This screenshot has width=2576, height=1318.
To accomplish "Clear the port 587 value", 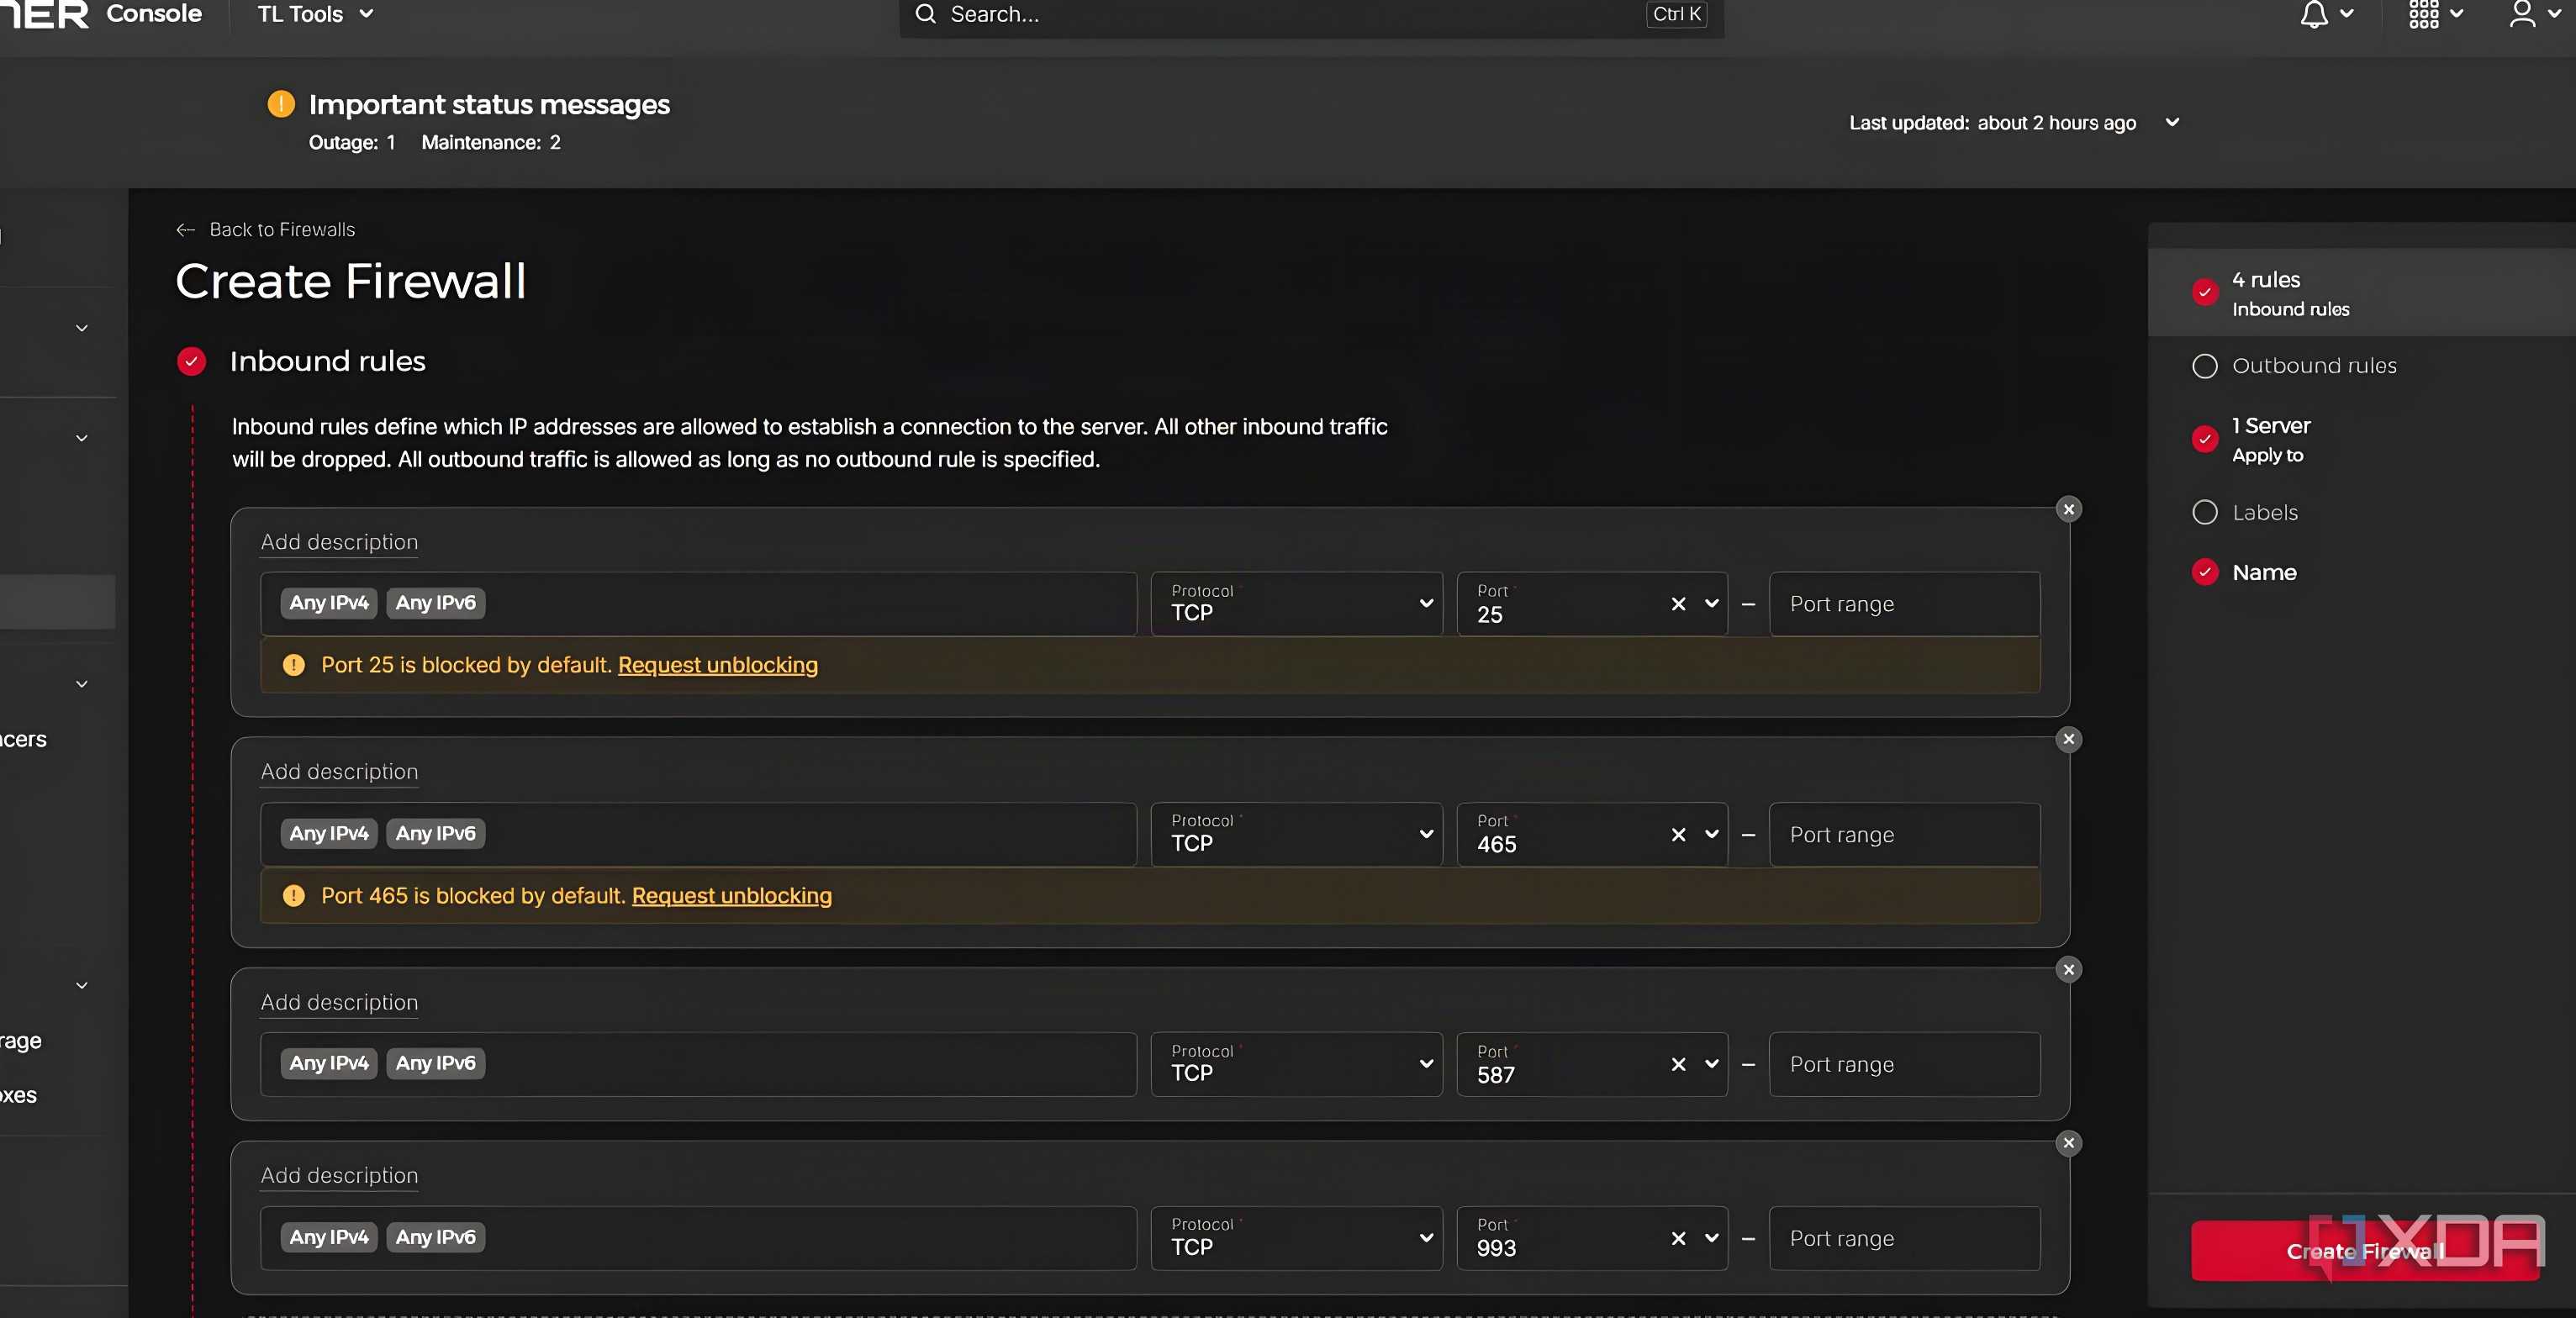I will (1678, 1064).
